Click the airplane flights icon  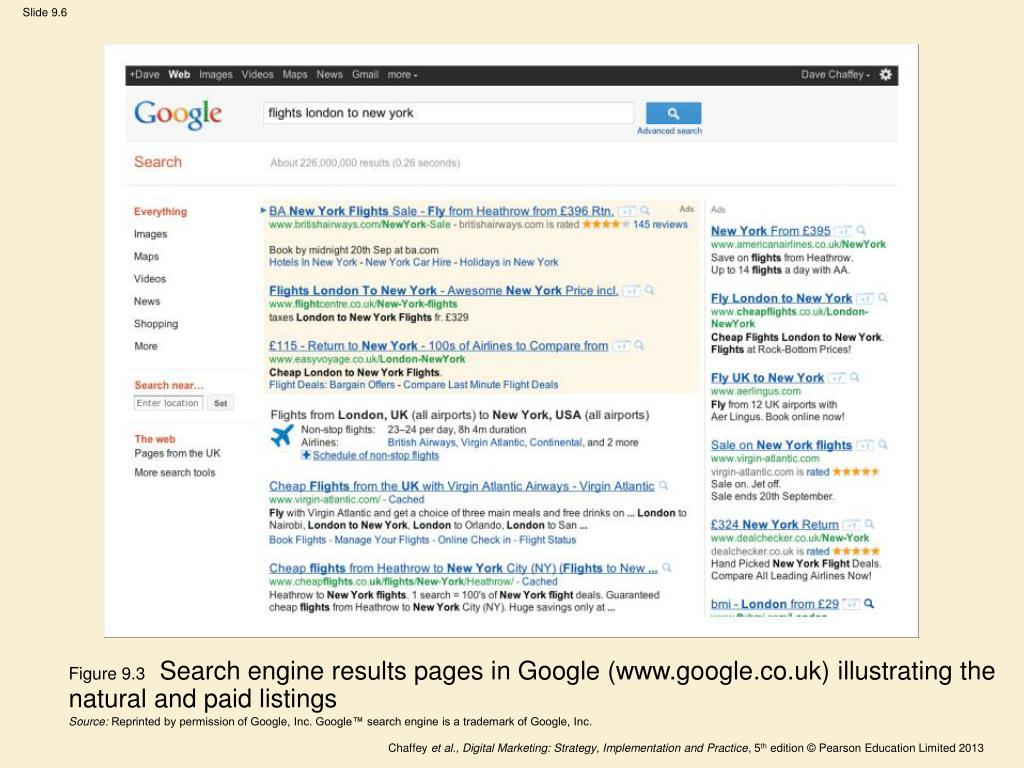pos(281,436)
